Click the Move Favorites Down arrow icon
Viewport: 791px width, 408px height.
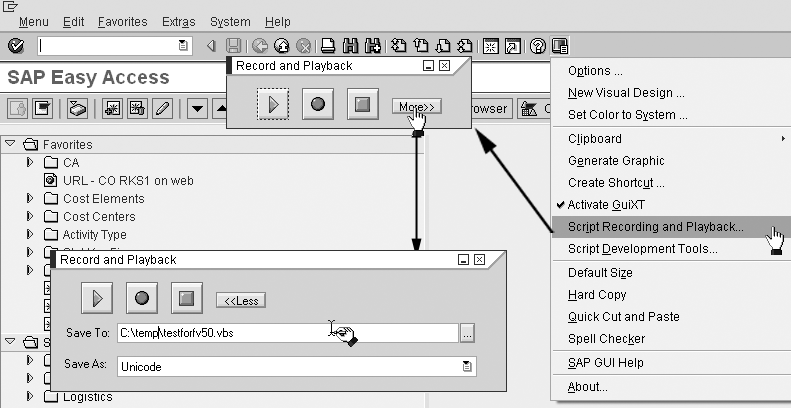pos(197,108)
